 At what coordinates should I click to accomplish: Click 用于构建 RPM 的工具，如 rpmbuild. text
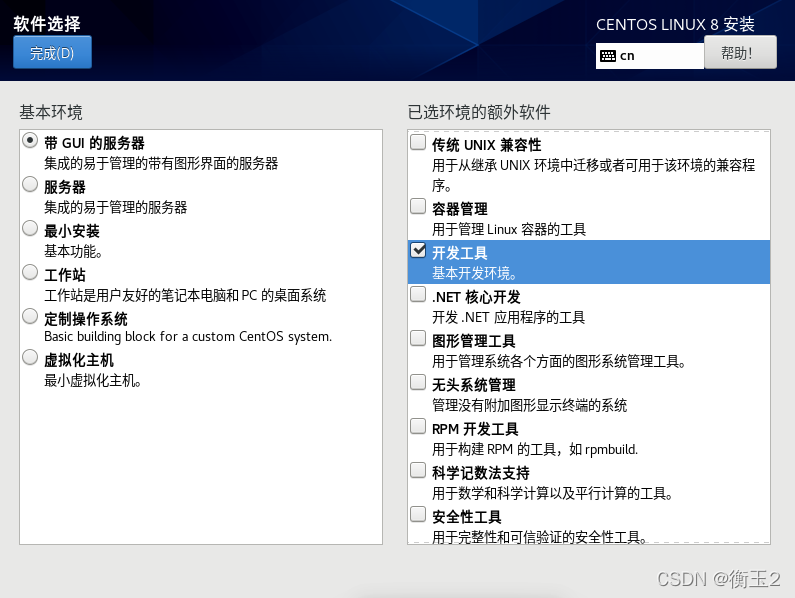pyautogui.click(x=535, y=449)
